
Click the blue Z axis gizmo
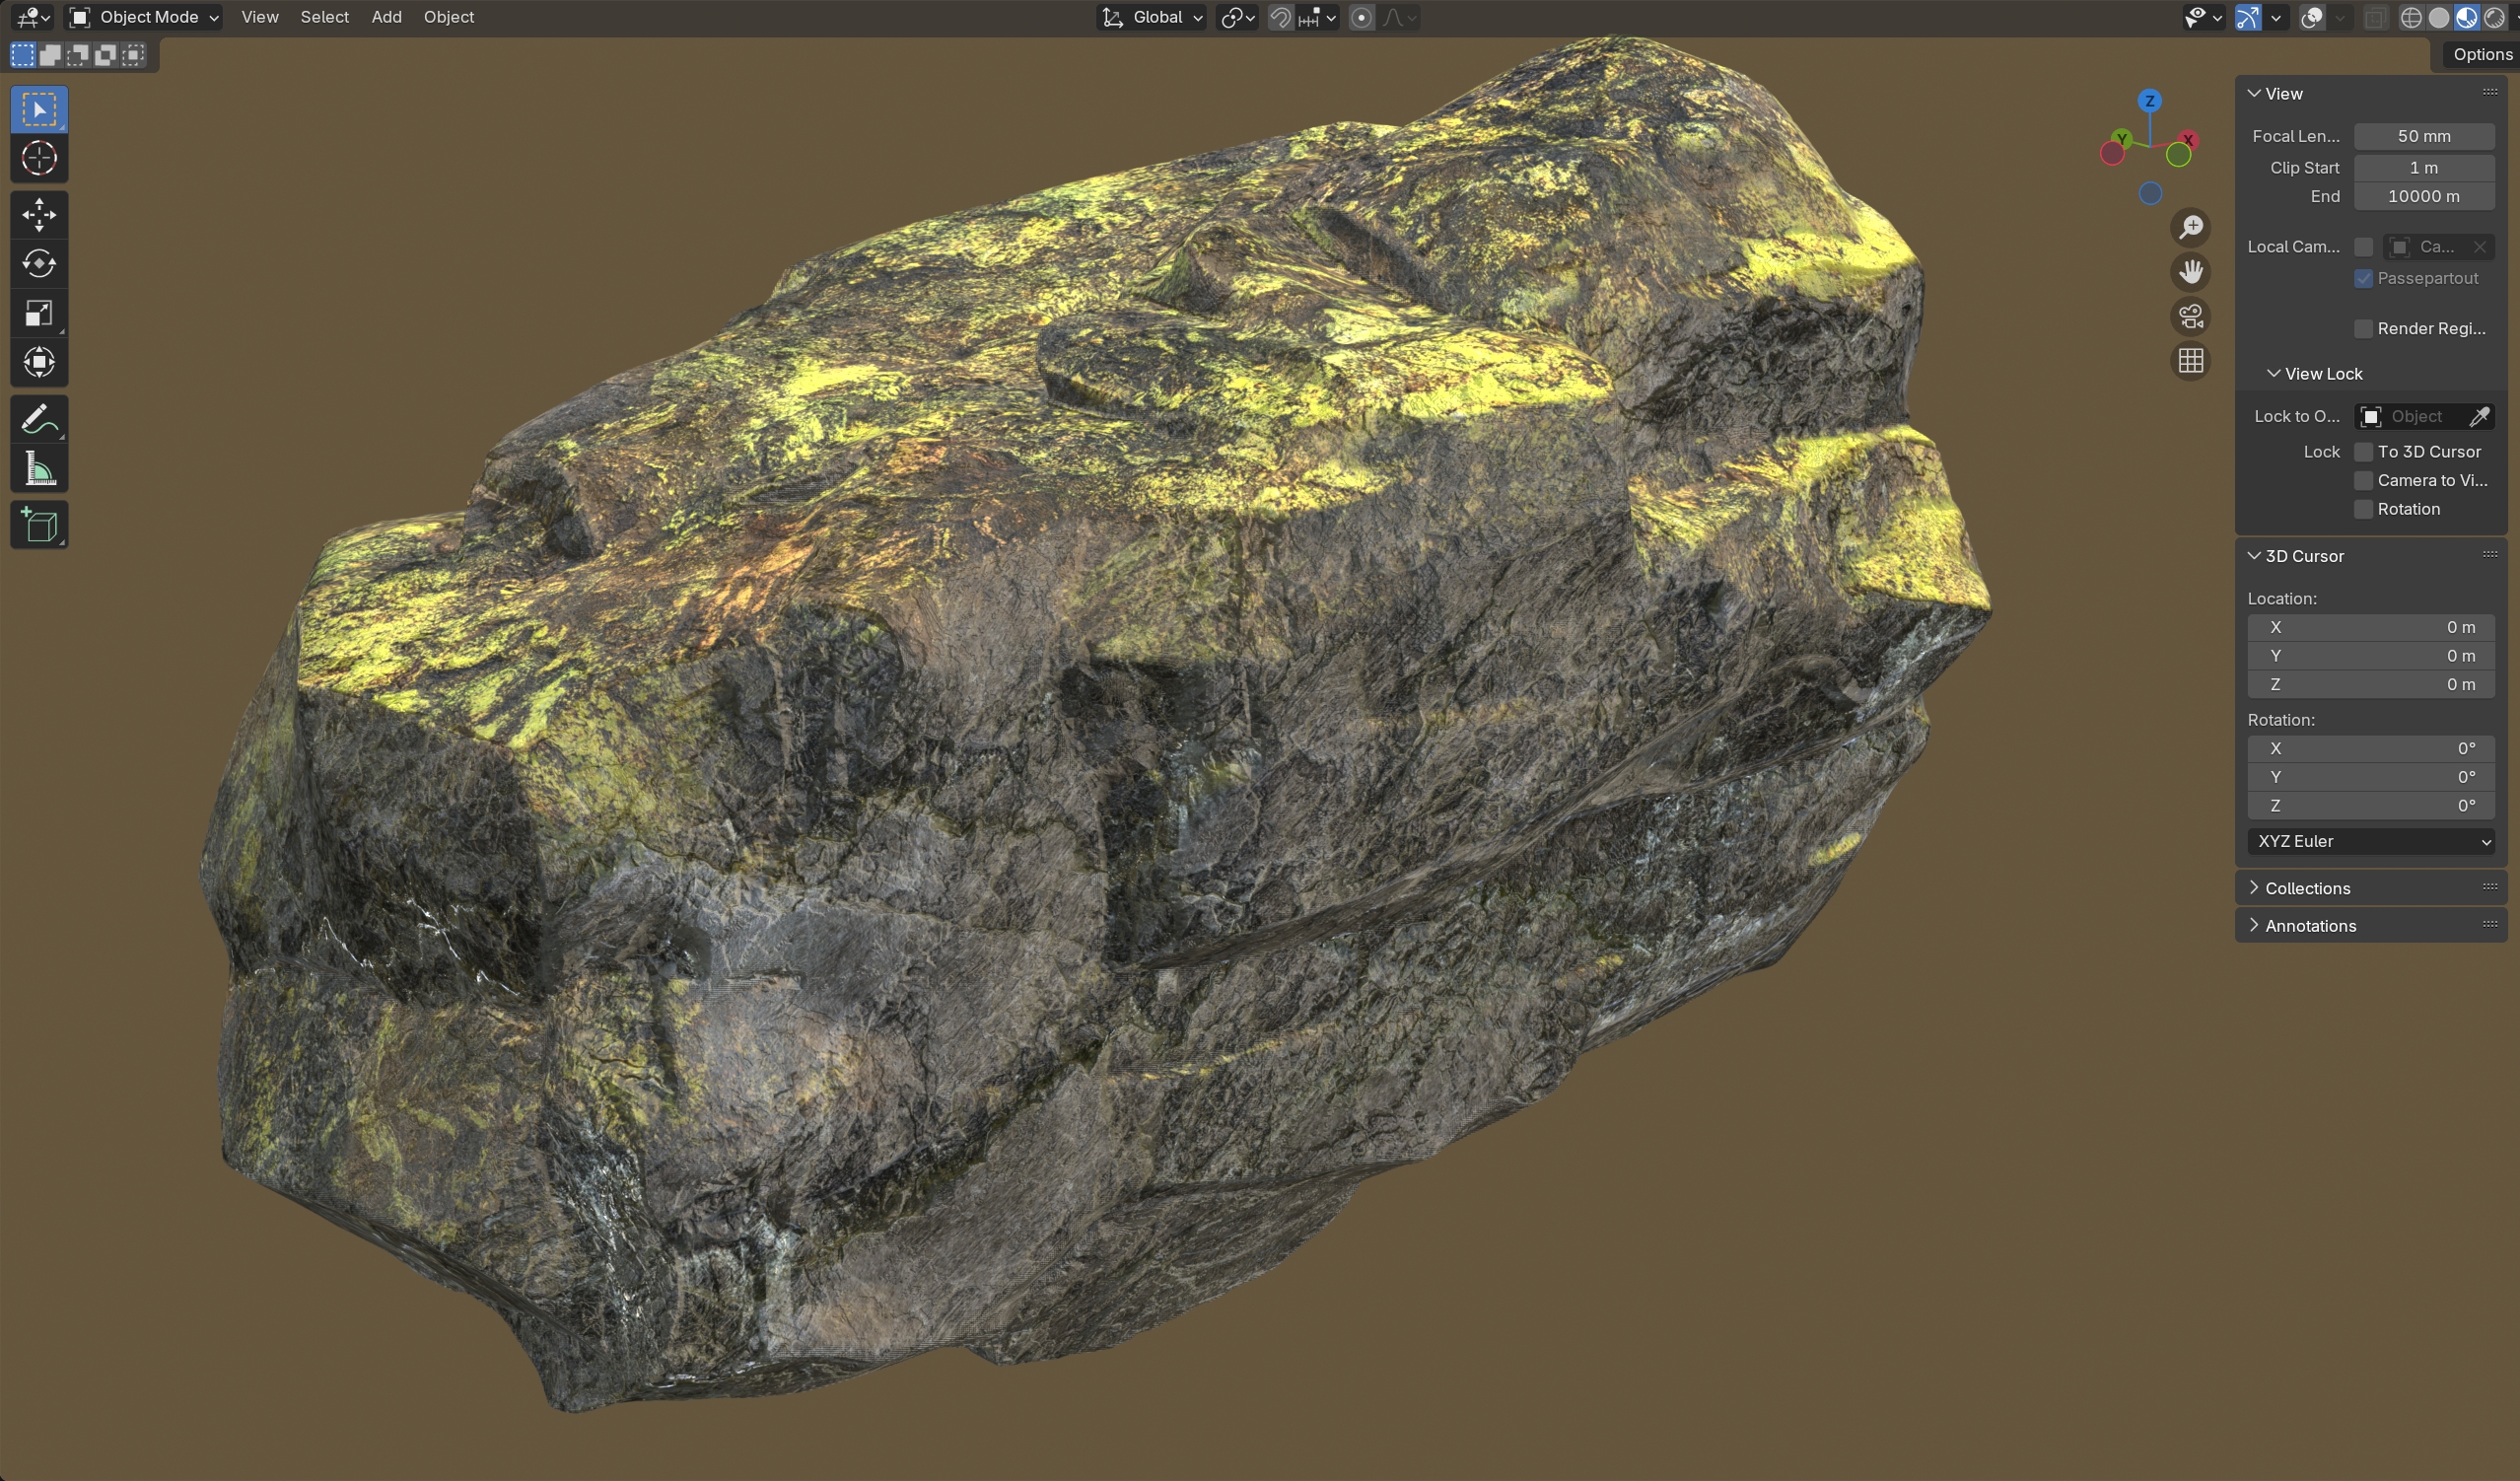pyautogui.click(x=2149, y=101)
